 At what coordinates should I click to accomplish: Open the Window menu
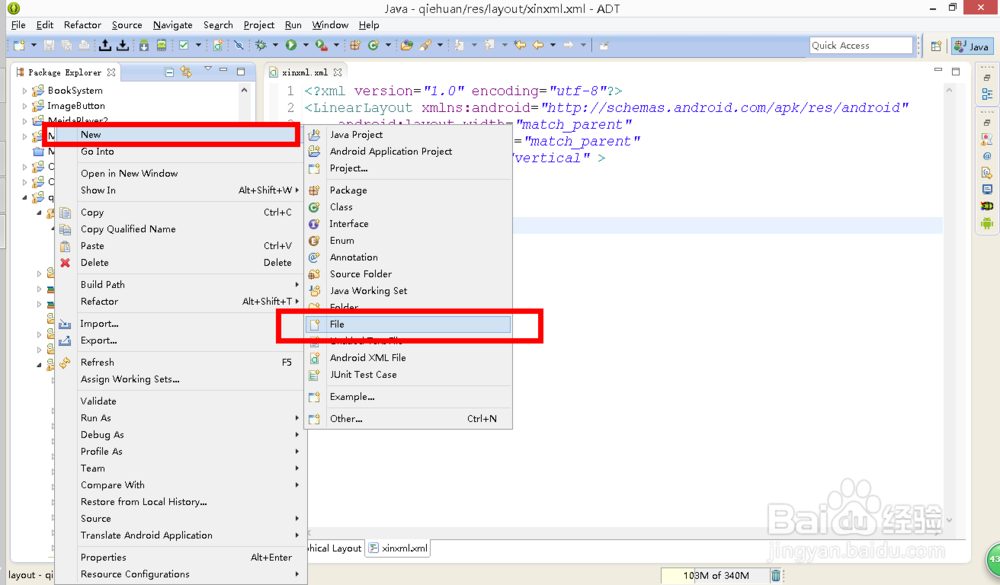click(330, 25)
